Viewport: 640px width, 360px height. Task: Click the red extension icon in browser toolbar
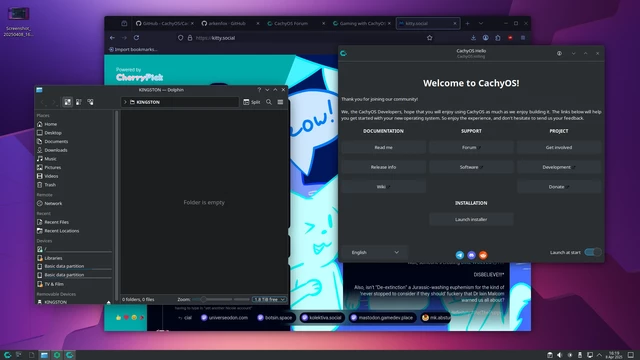pos(510,38)
